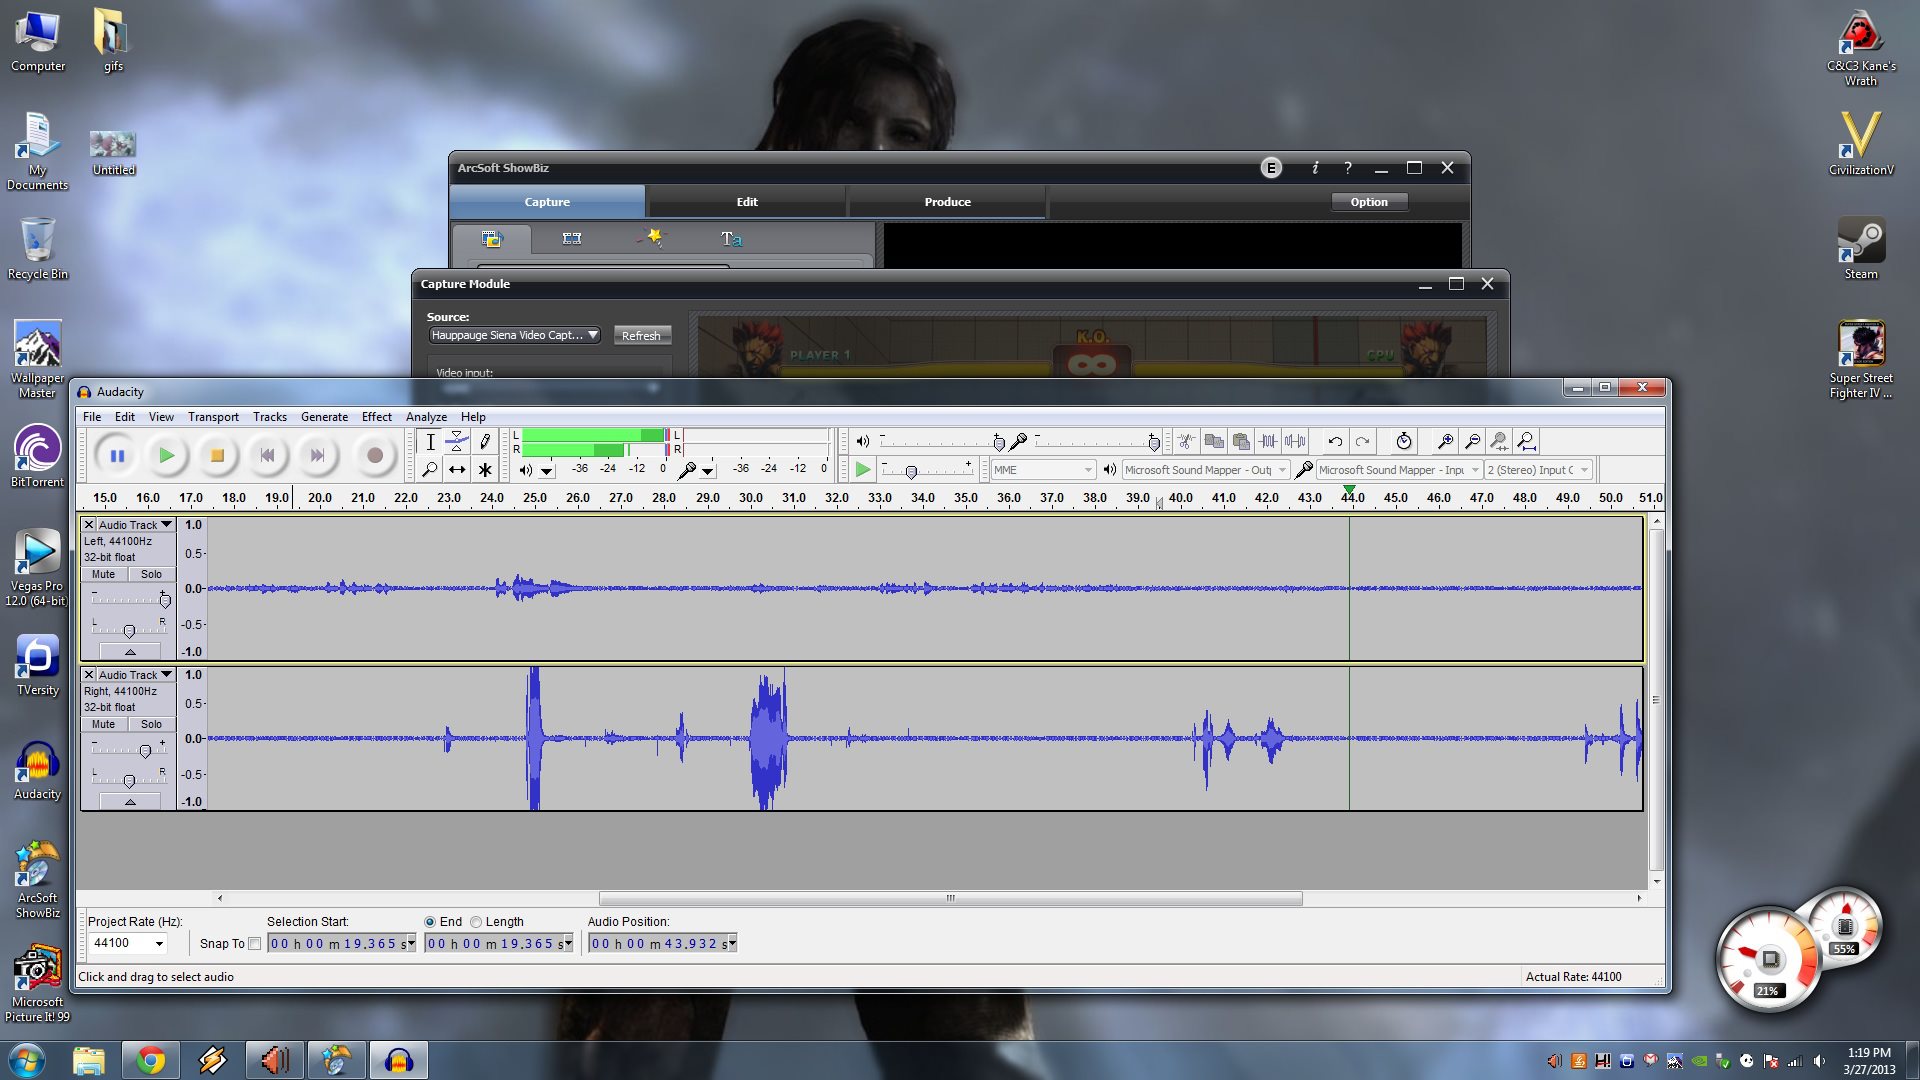
Task: Open the File menu in Audacity
Action: tap(92, 417)
